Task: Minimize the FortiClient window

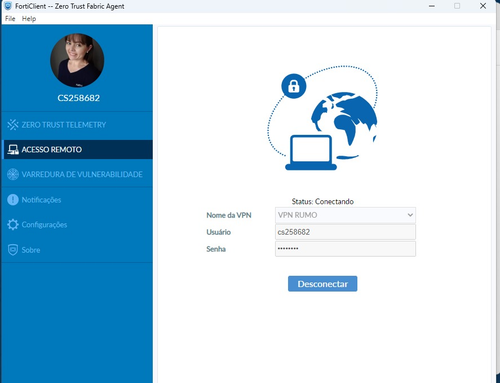Action: point(432,6)
